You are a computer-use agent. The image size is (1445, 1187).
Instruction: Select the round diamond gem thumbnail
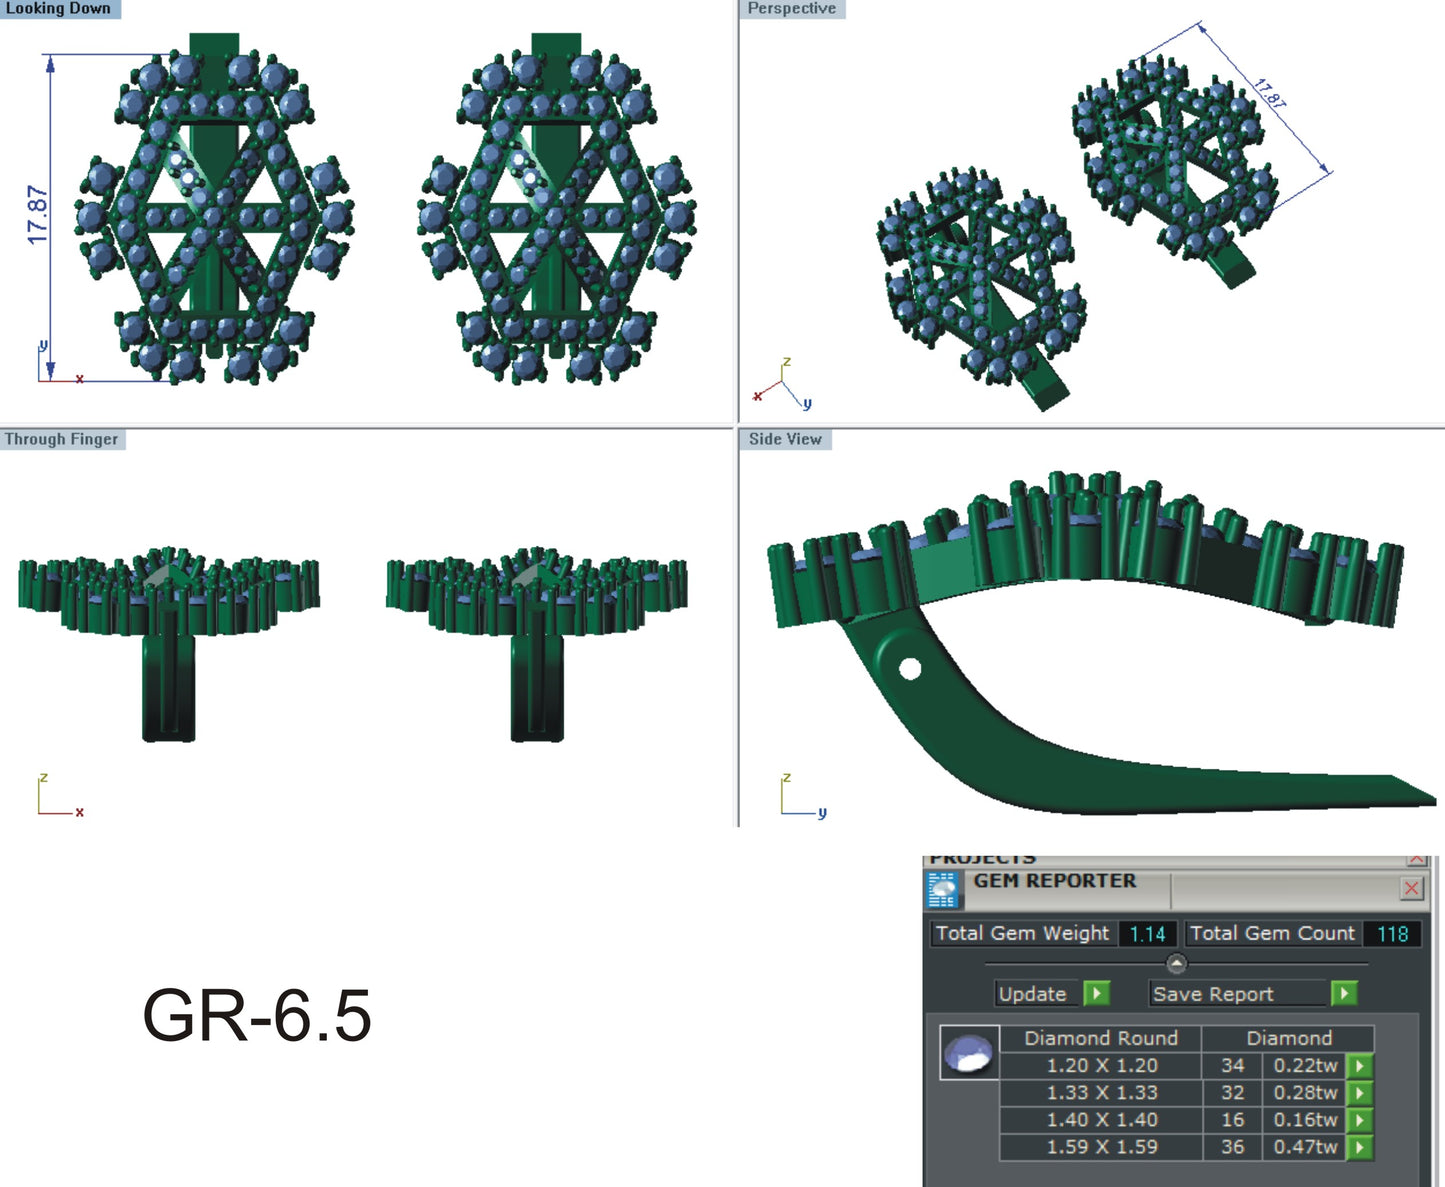click(969, 1053)
